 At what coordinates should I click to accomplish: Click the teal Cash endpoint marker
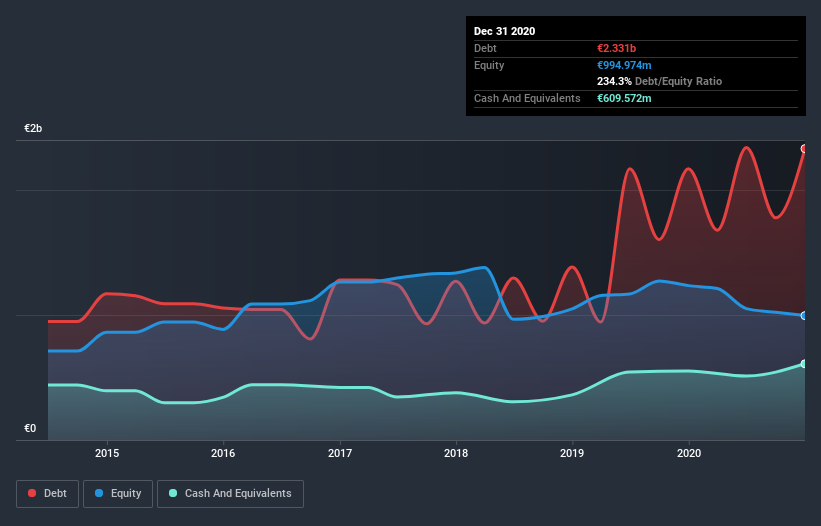[x=804, y=364]
